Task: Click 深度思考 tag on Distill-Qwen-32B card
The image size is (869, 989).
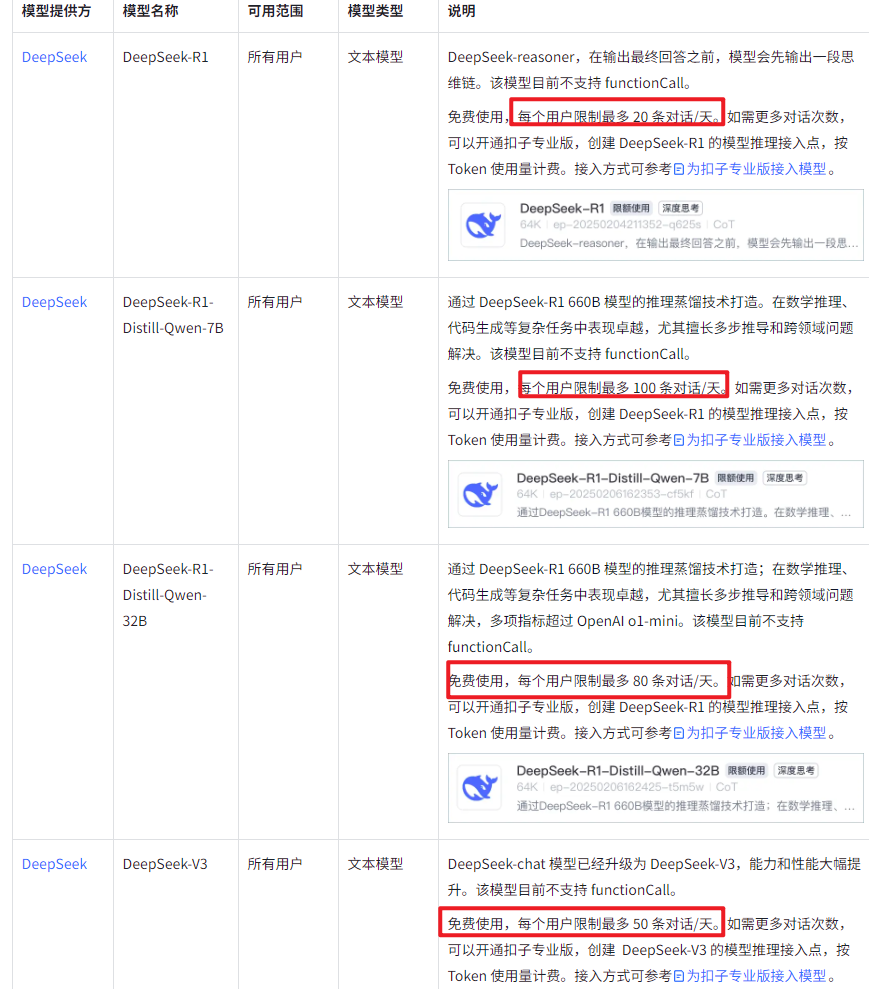Action: (x=796, y=771)
